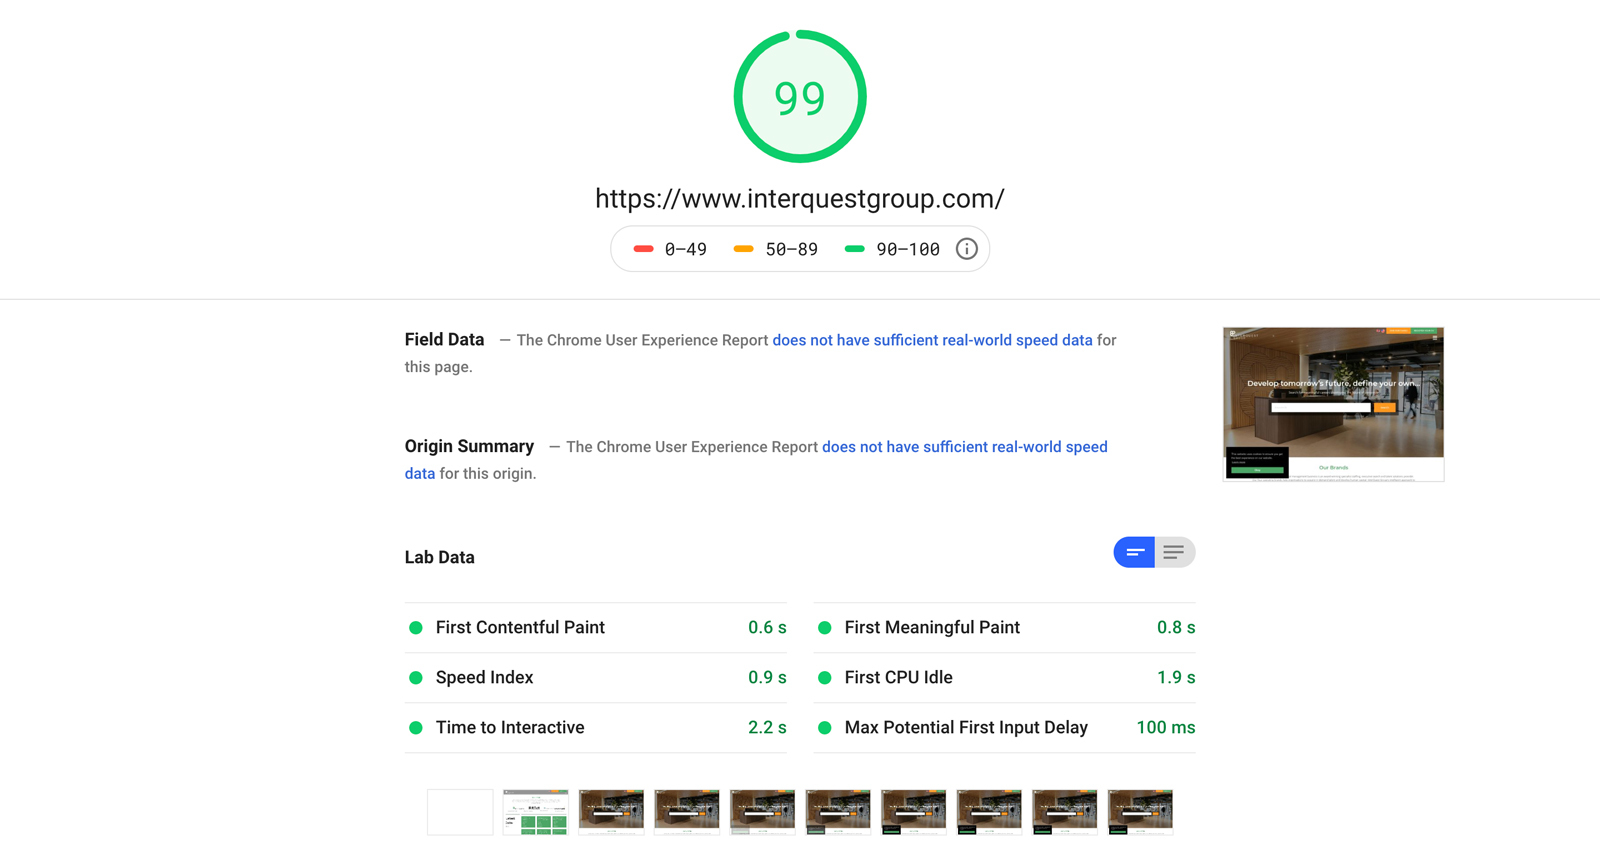This screenshot has width=1600, height=867.
Task: Click the First Contentful Paint green status dot
Action: click(x=416, y=628)
